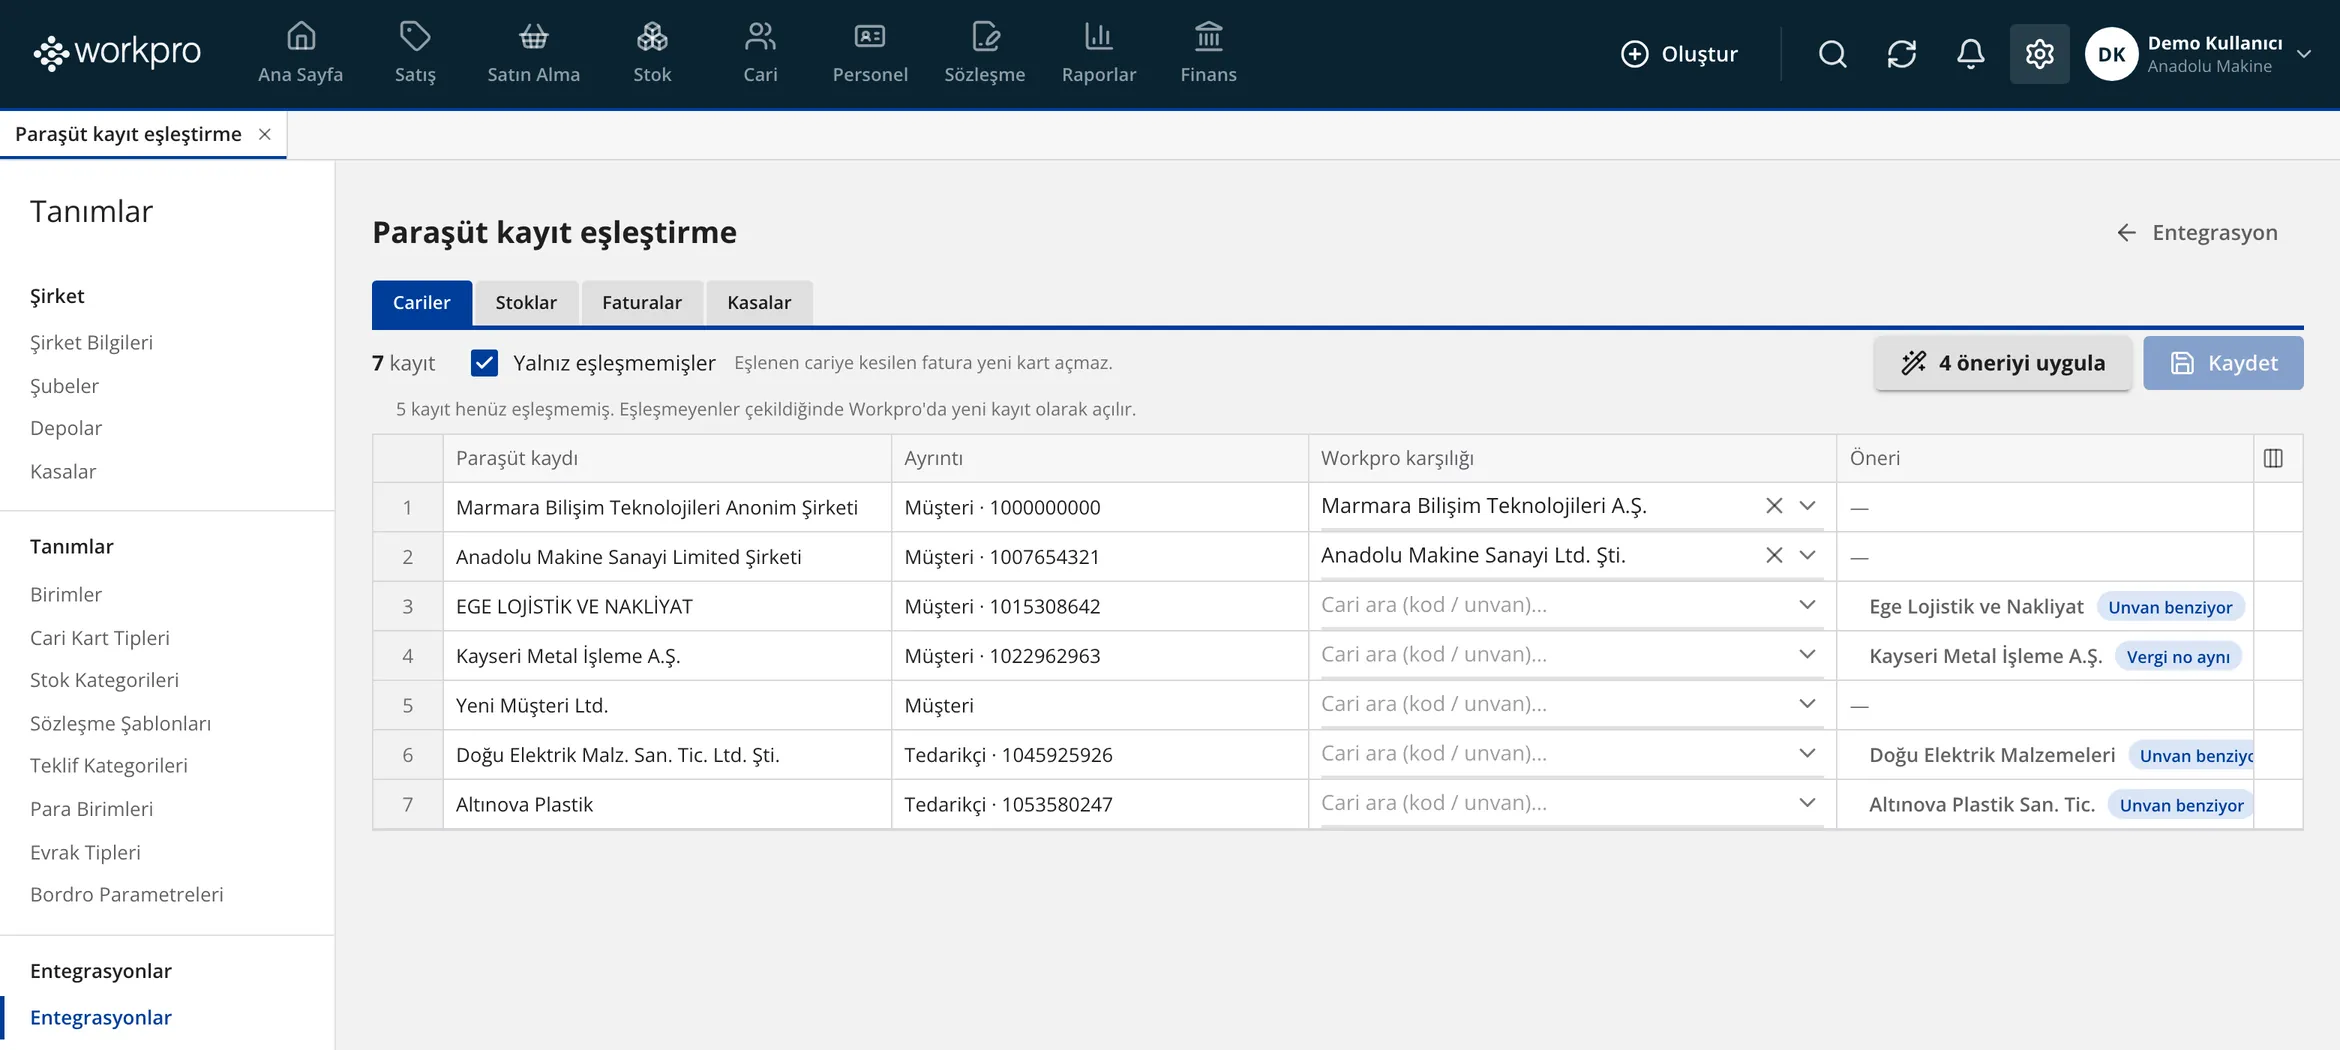Switch to the Kasalar tab
Image resolution: width=2340 pixels, height=1050 pixels.
tap(759, 303)
